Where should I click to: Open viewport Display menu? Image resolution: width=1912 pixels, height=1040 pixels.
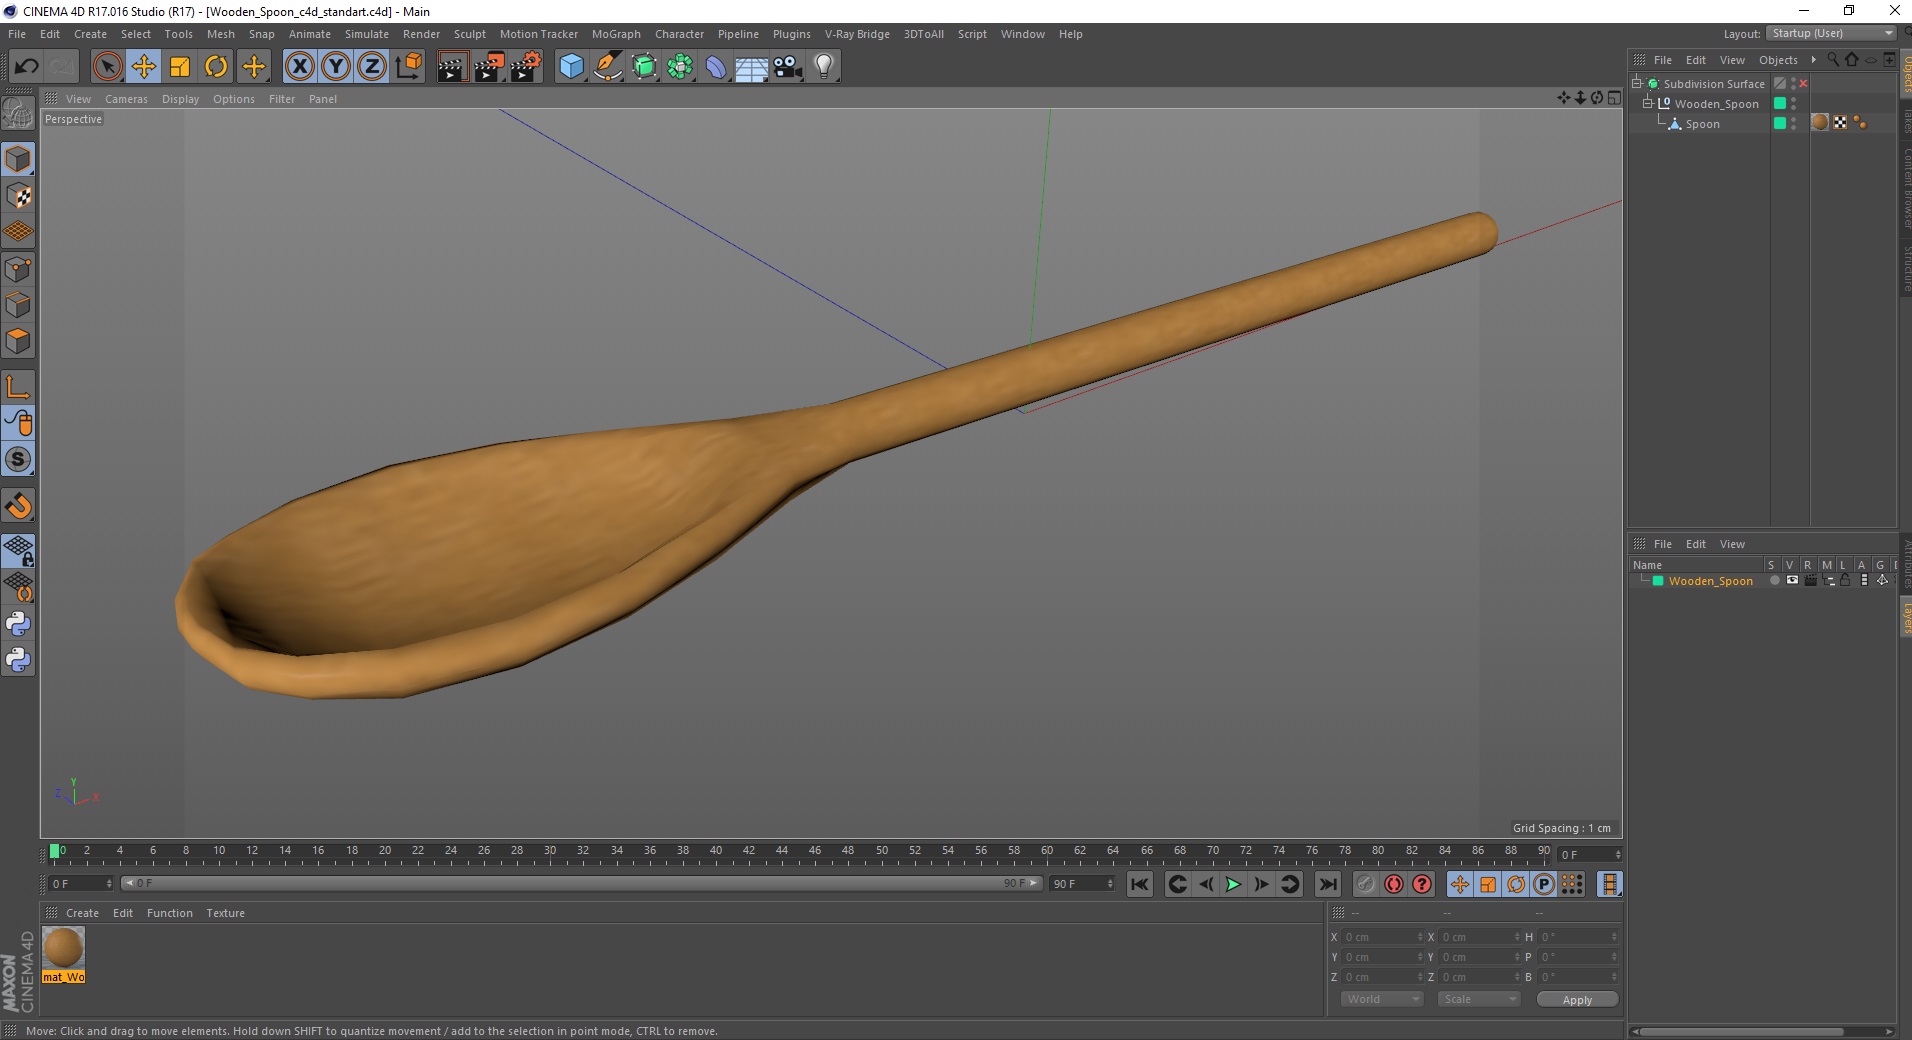(x=180, y=99)
